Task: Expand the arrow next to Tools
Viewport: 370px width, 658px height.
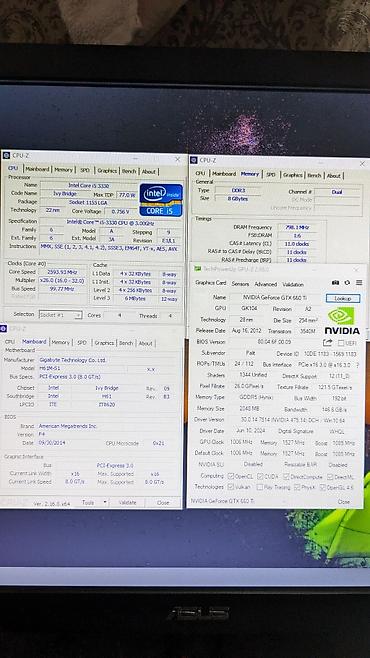Action: click(105, 502)
